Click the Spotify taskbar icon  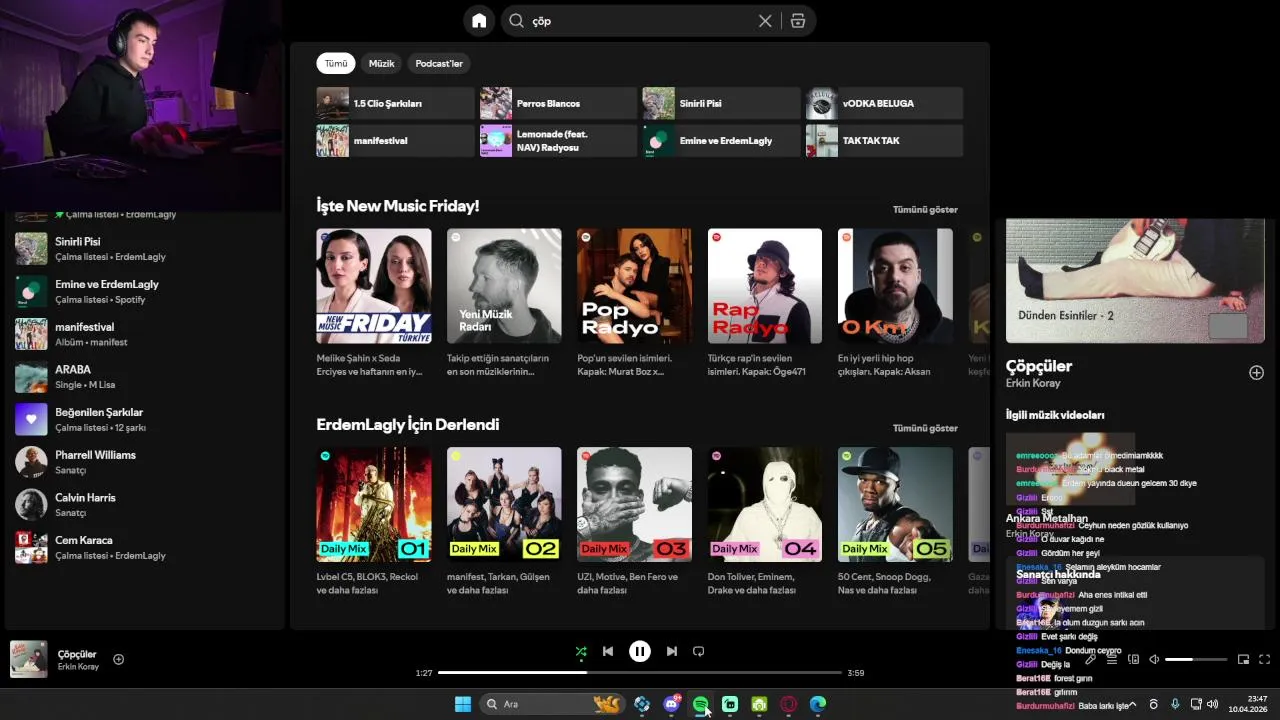point(700,704)
